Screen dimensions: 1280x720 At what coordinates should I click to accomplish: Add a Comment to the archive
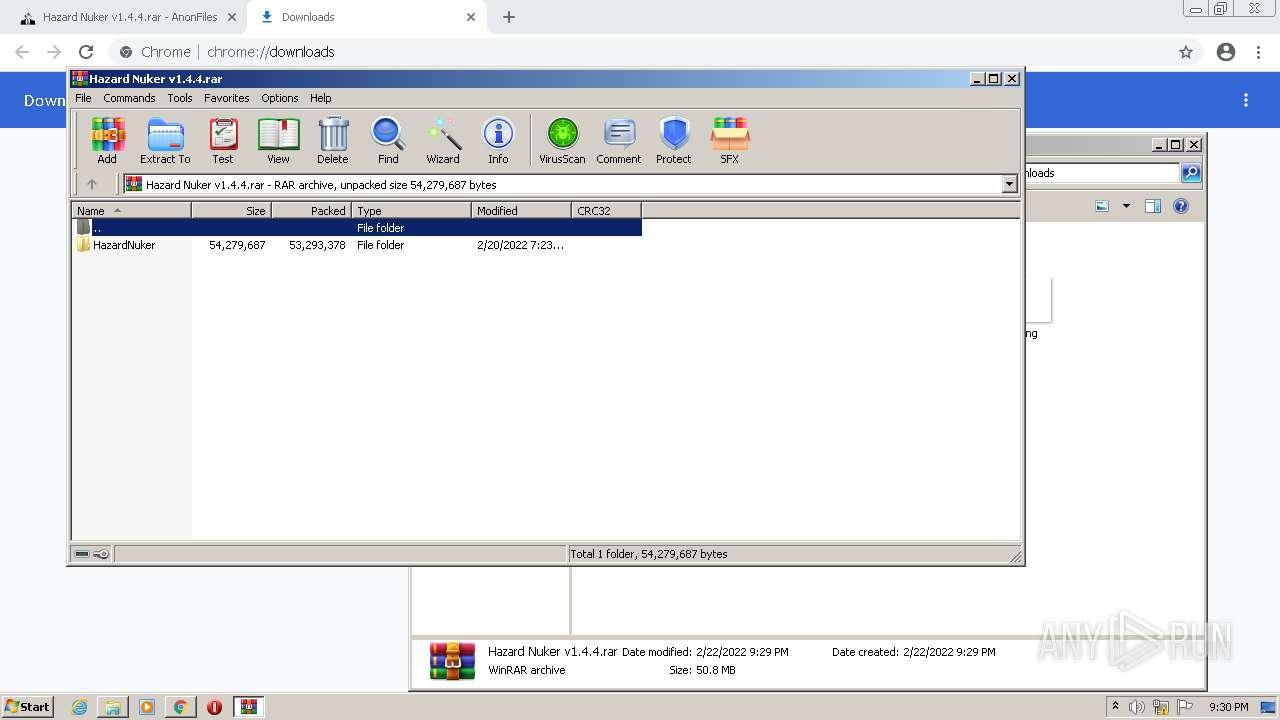(619, 140)
